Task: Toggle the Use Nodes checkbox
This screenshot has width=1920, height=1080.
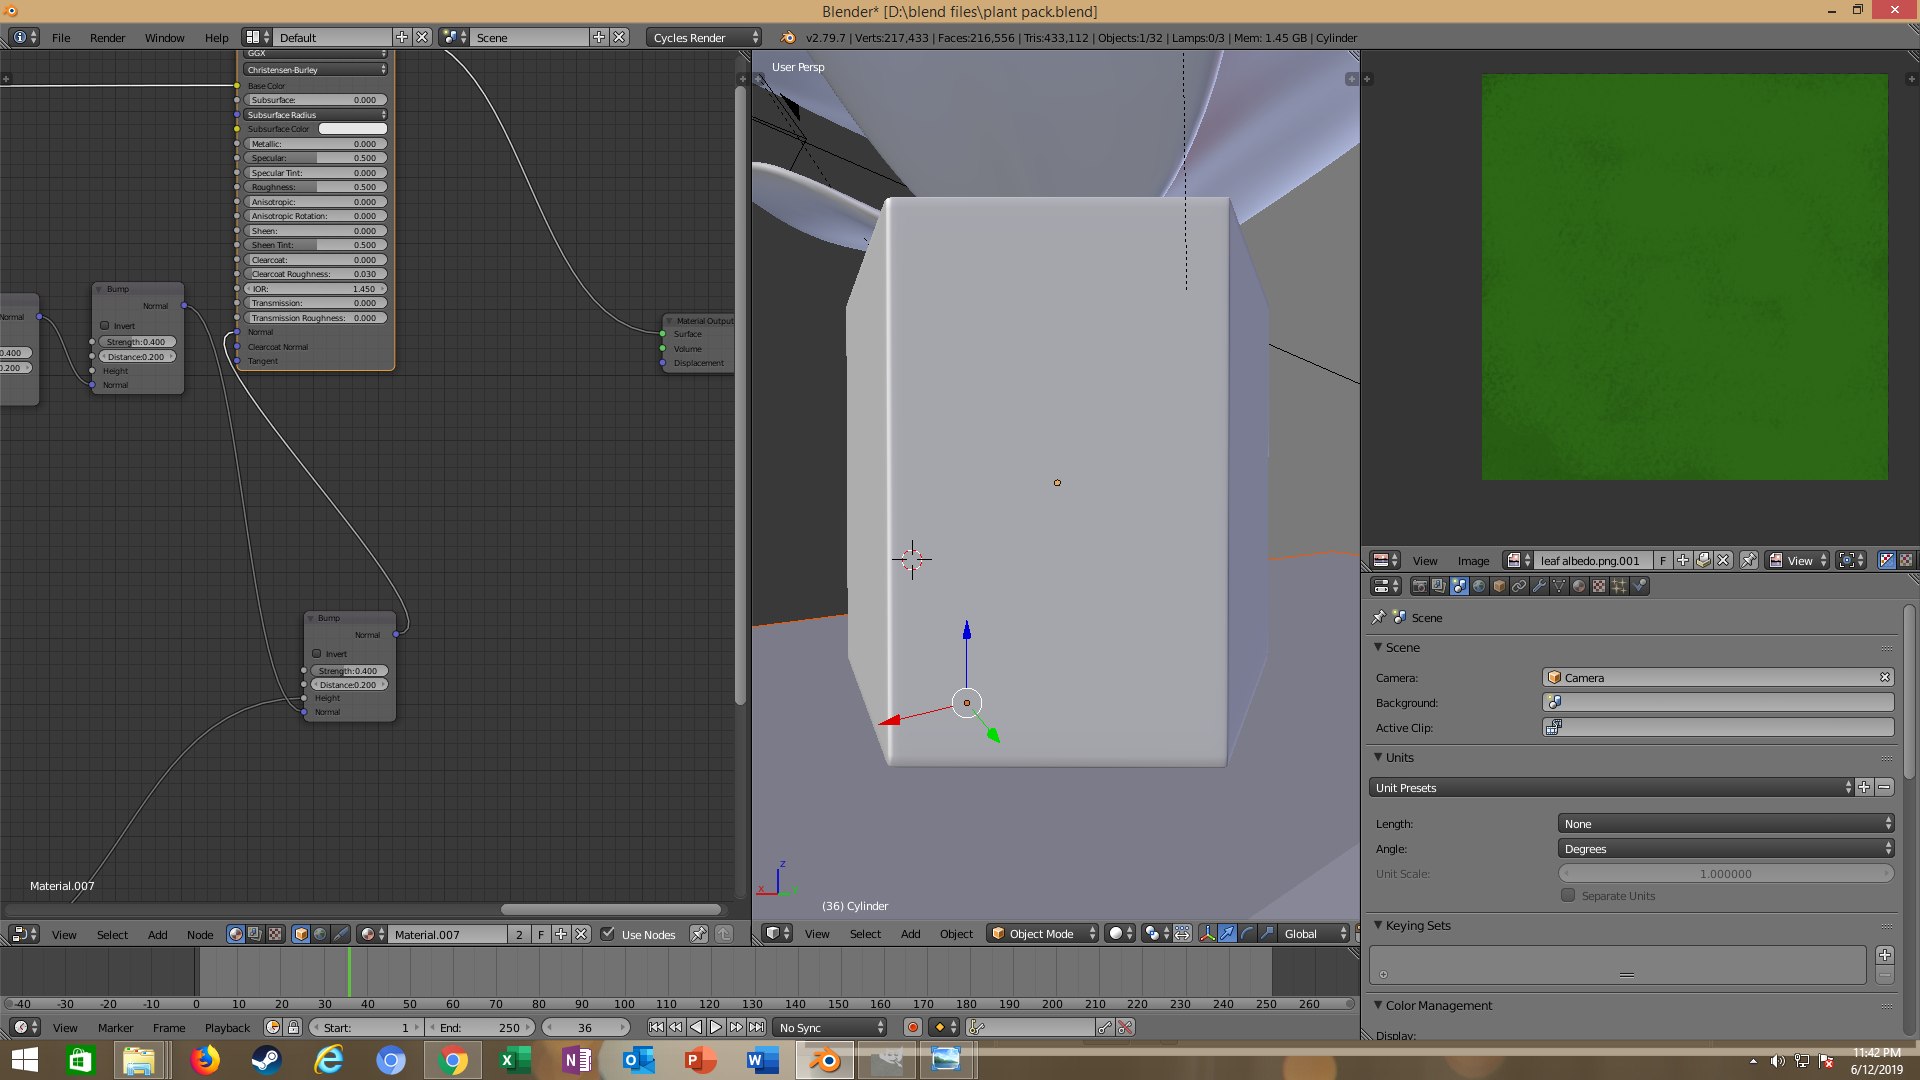Action: coord(607,934)
